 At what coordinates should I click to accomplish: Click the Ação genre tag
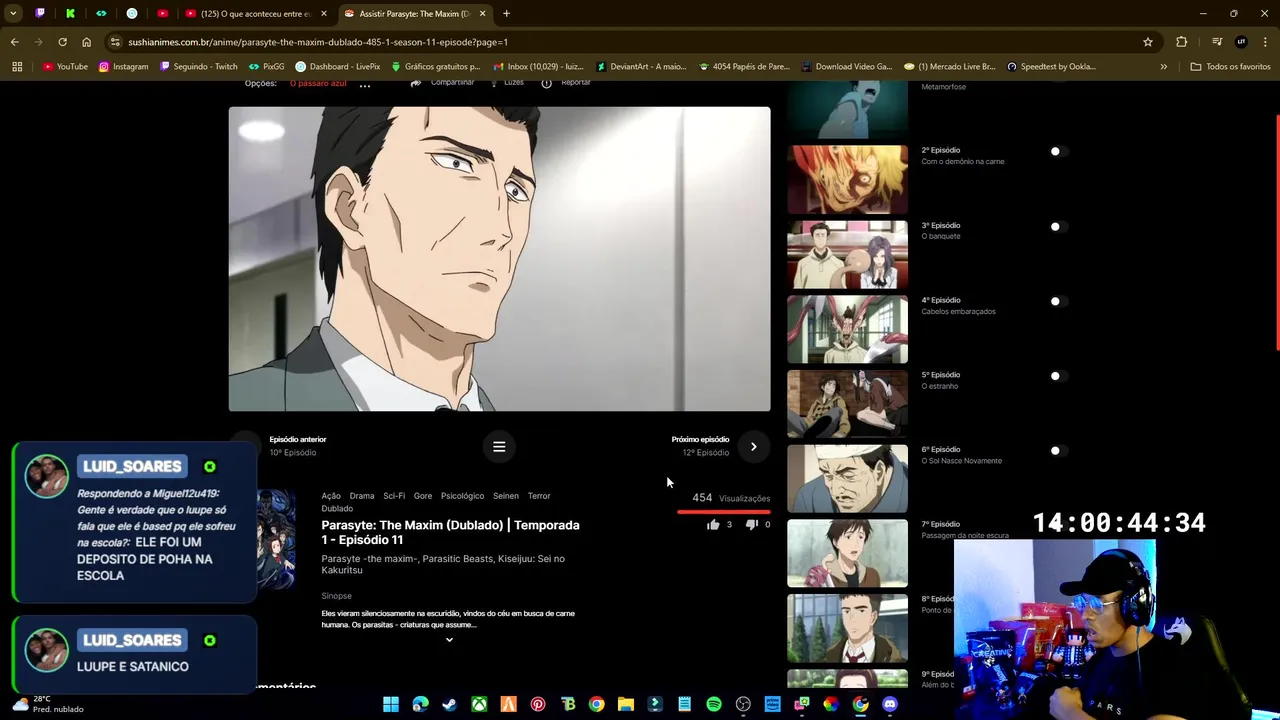(x=331, y=496)
